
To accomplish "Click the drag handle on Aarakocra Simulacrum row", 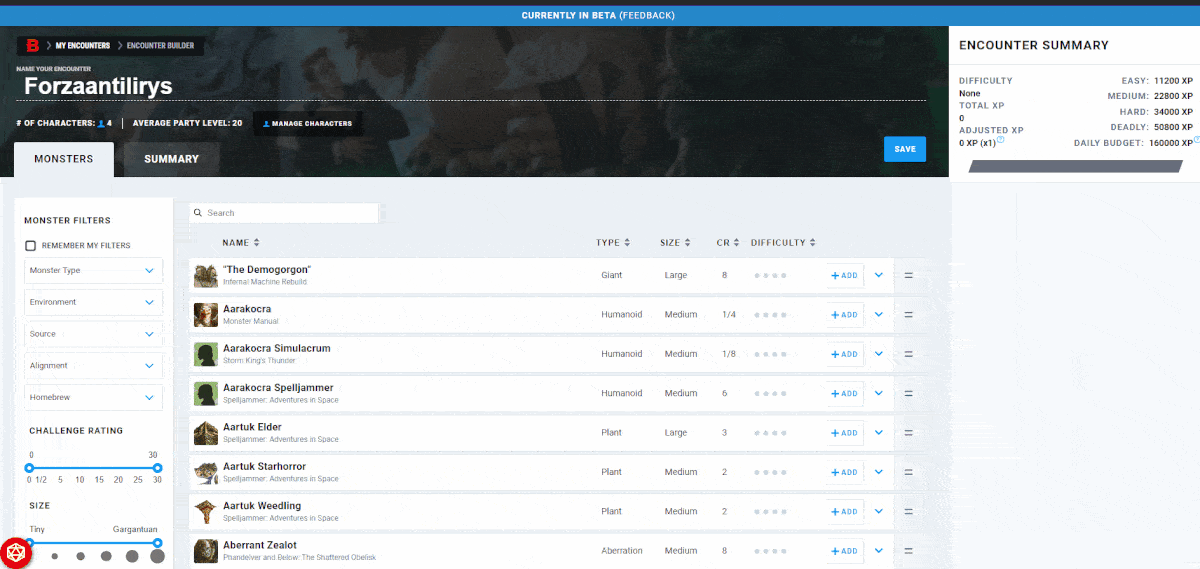I will 909,354.
